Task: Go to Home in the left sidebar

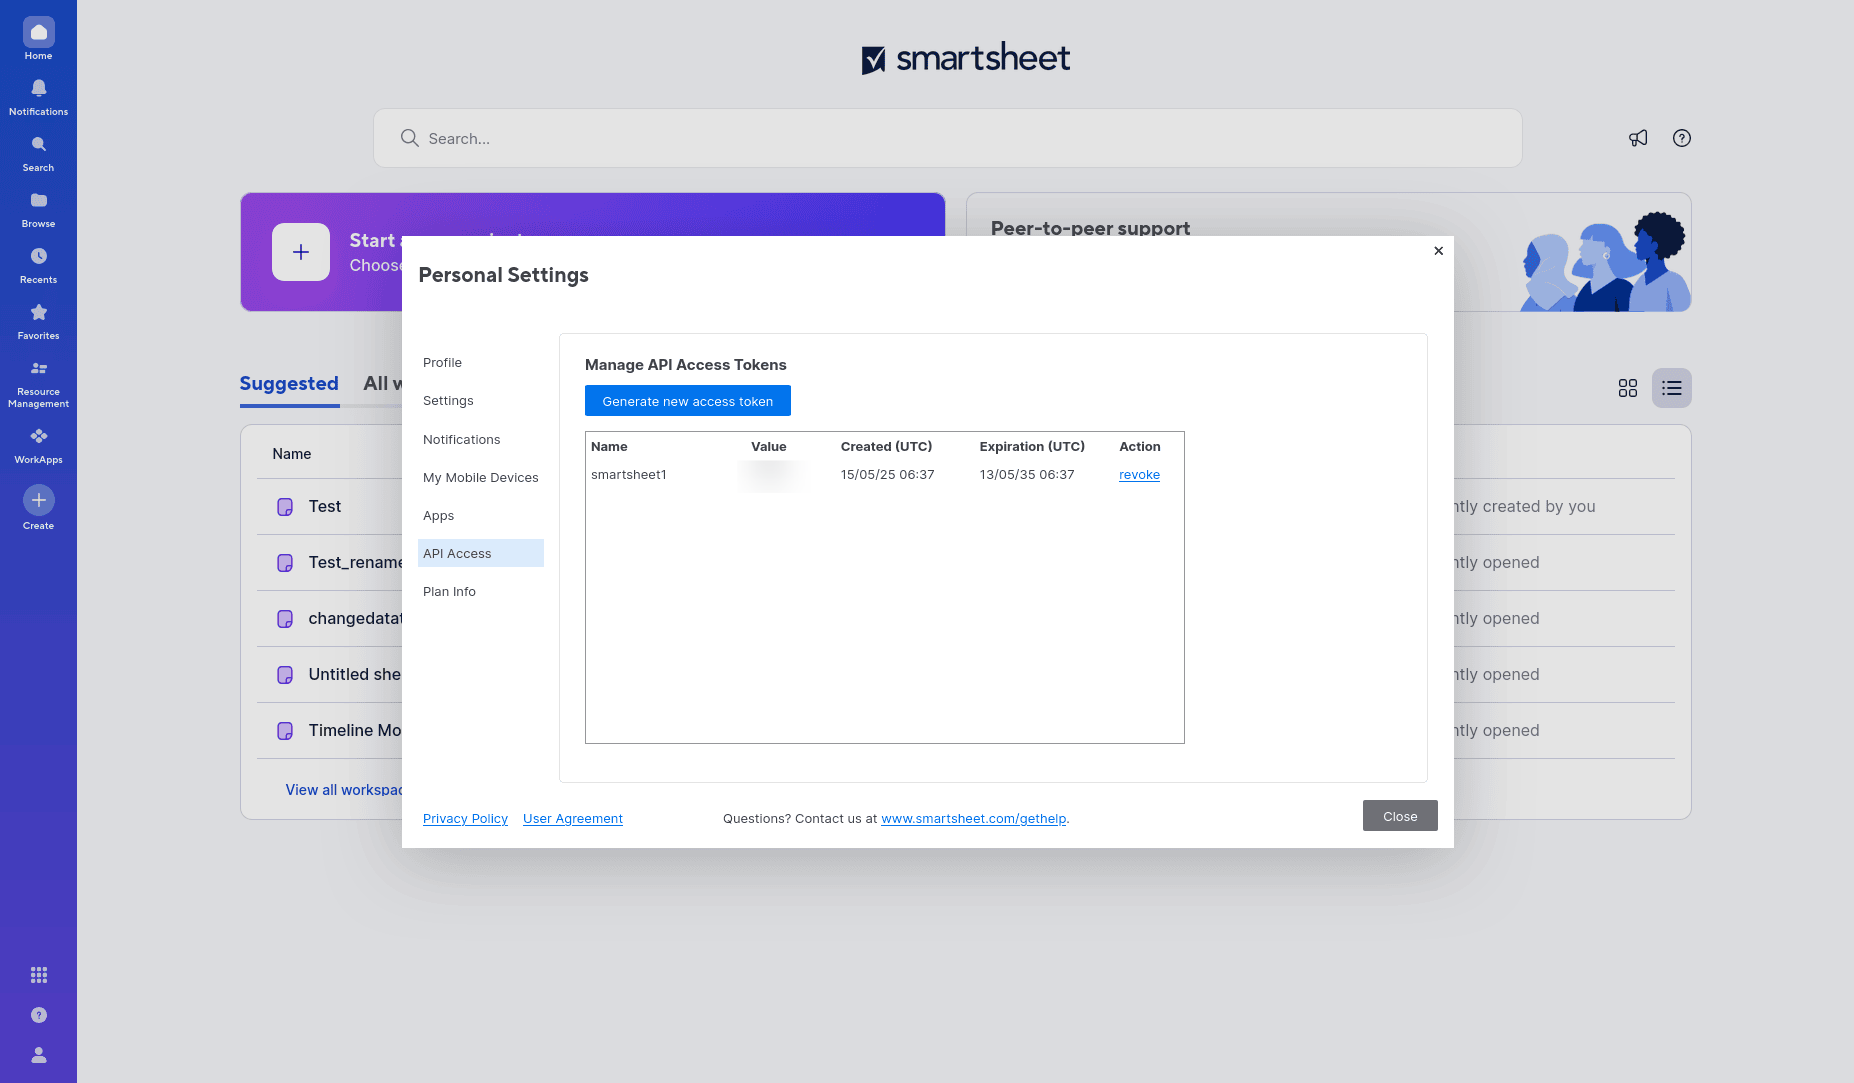Action: [x=38, y=40]
